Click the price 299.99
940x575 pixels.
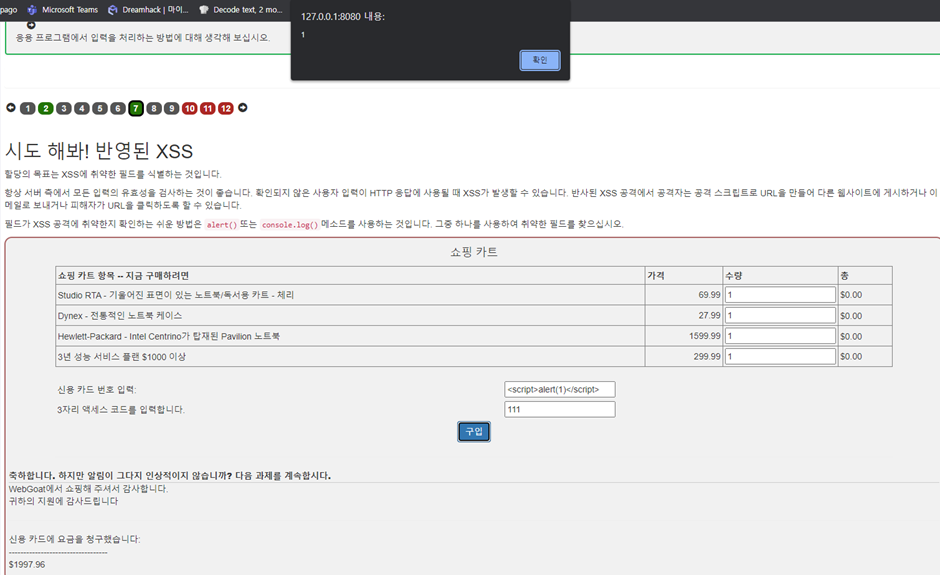click(x=707, y=356)
